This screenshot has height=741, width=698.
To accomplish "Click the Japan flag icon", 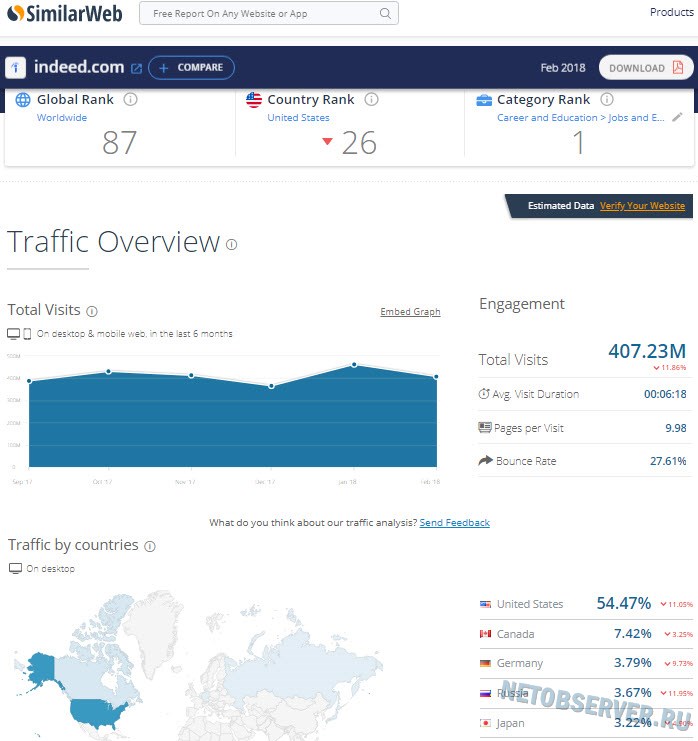I will tap(485, 723).
